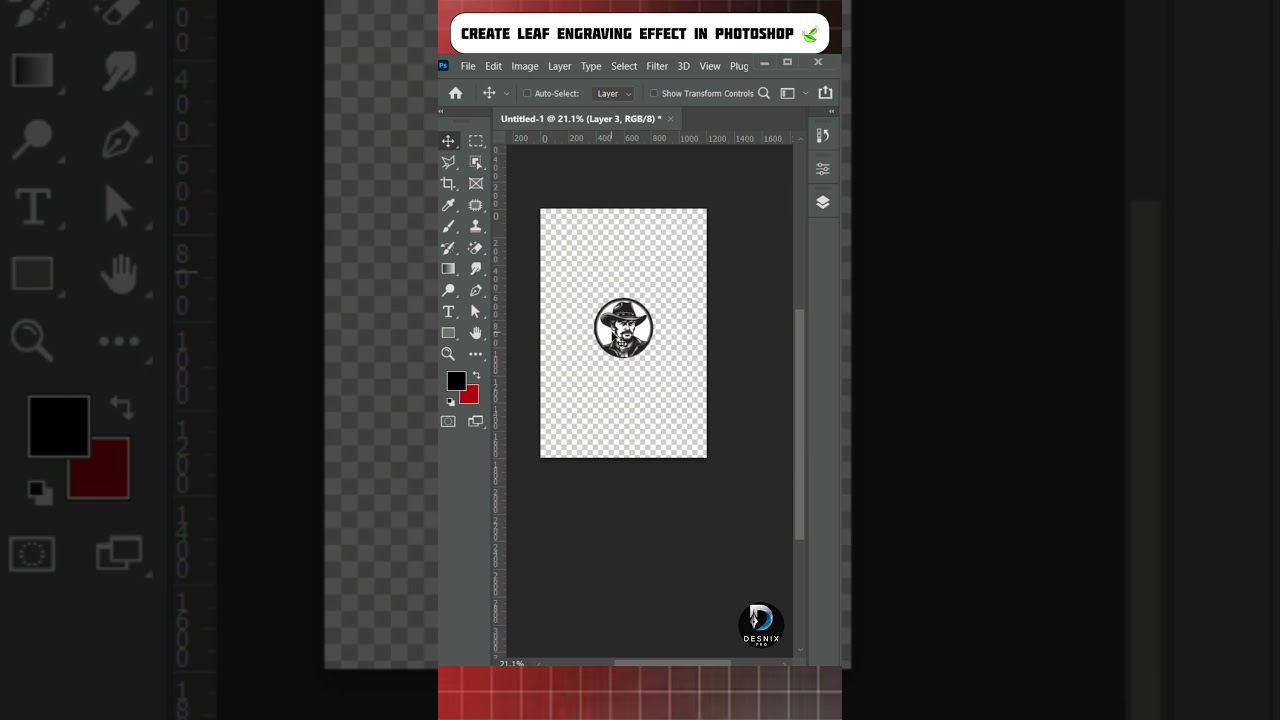1280x720 pixels.
Task: Open the History panel icon
Action: coord(823,136)
